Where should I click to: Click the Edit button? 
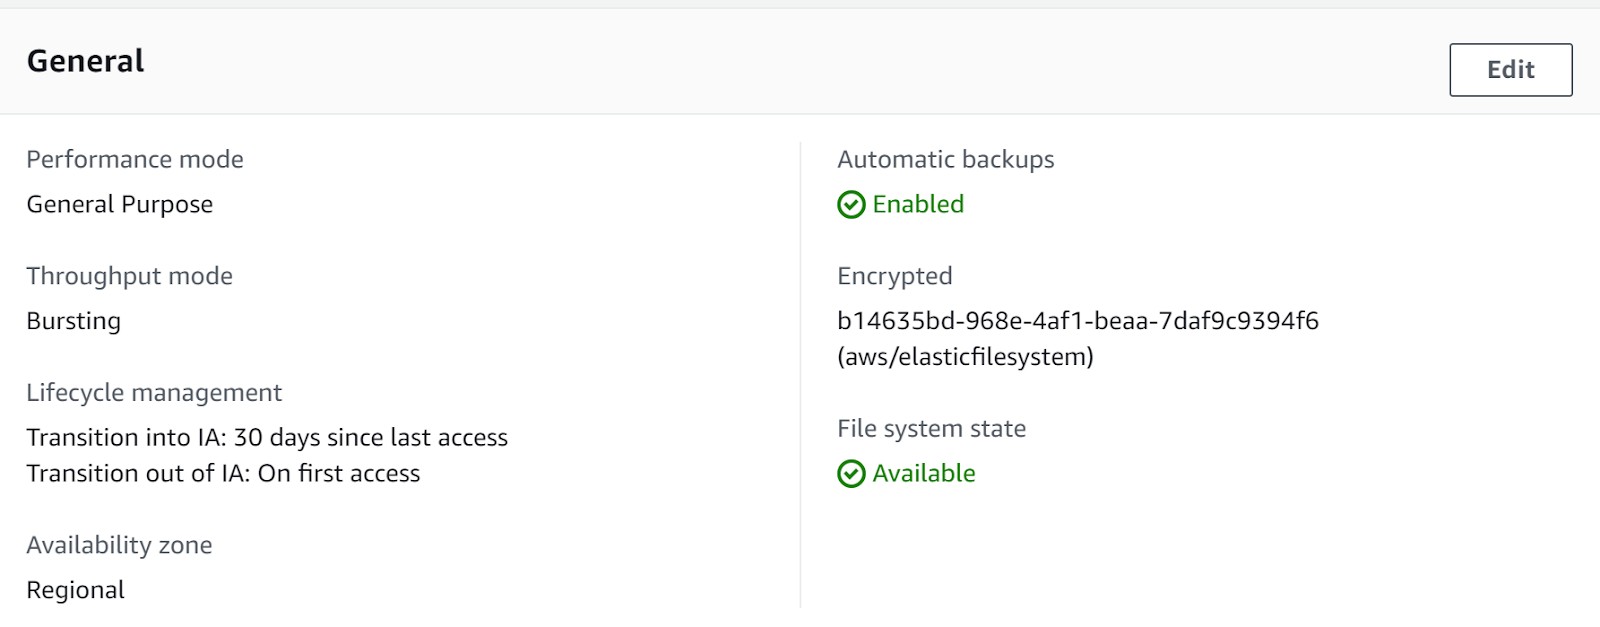click(x=1510, y=70)
